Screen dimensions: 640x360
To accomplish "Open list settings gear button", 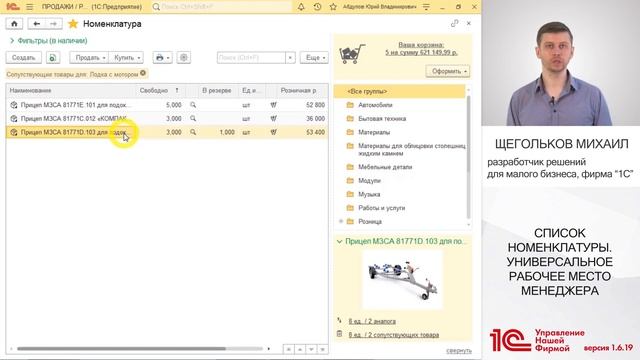I will point(184,58).
